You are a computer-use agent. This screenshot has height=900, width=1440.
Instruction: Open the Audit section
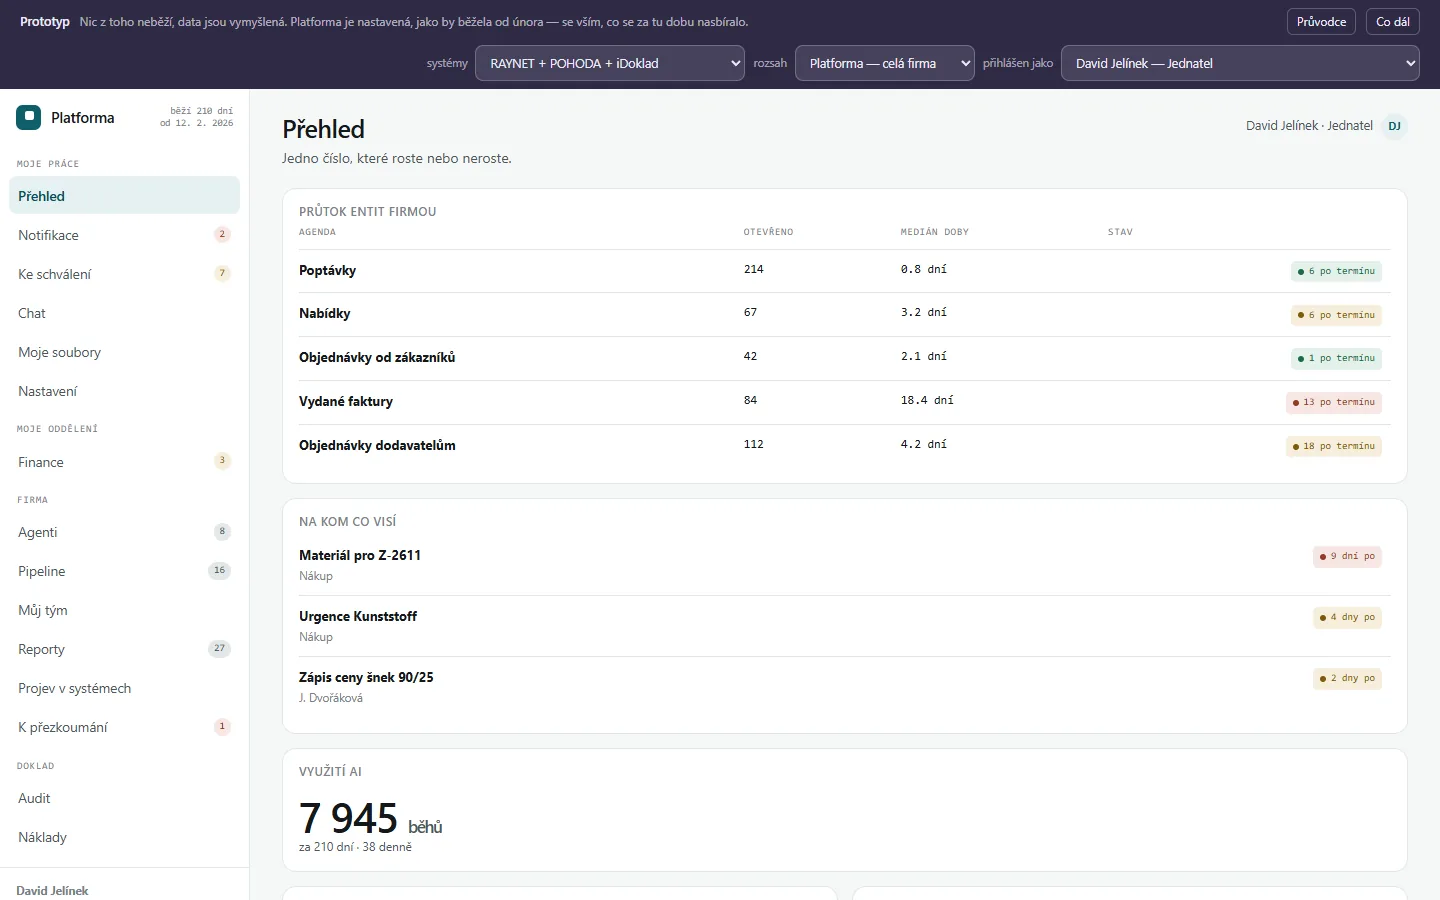[x=124, y=798]
